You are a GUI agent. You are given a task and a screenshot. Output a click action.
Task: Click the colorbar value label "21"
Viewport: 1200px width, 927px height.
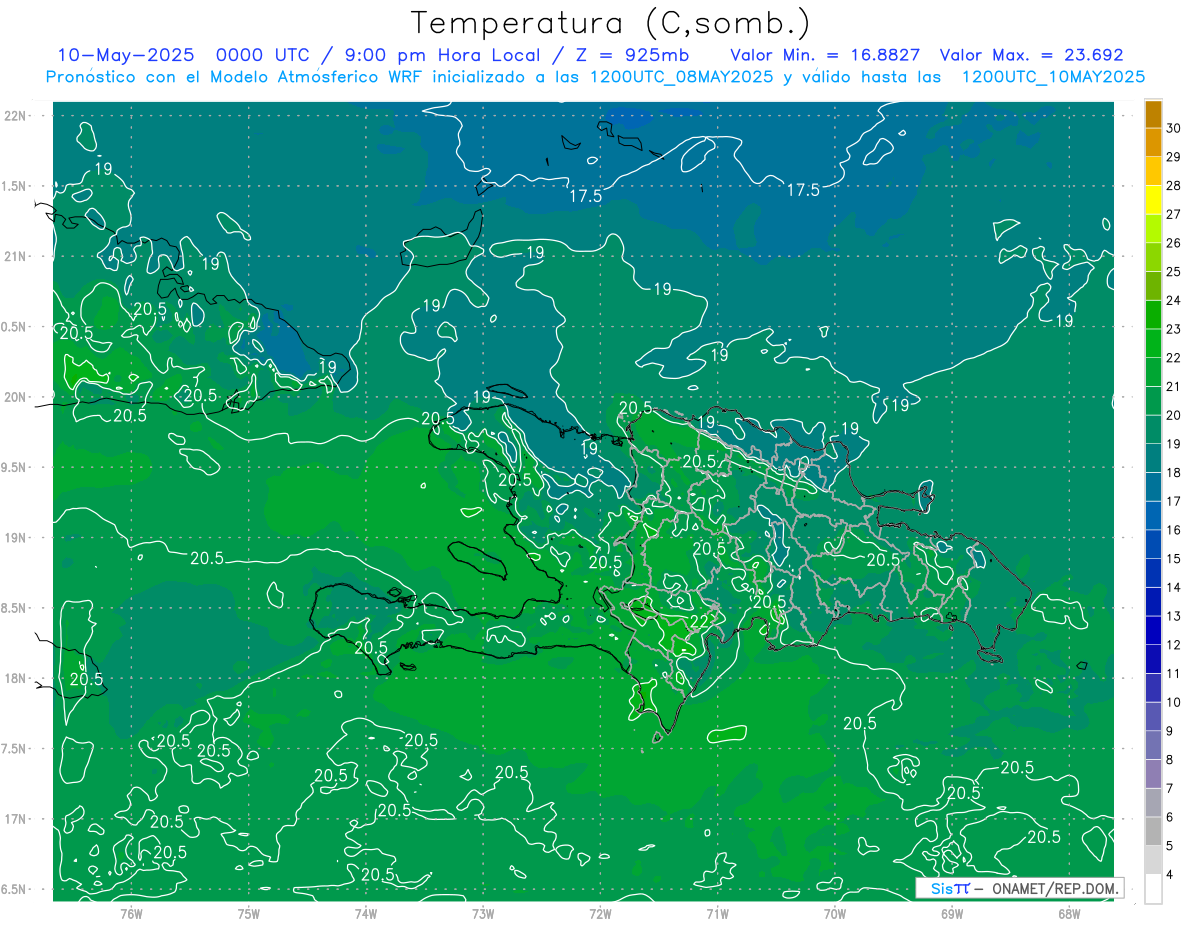1173,386
